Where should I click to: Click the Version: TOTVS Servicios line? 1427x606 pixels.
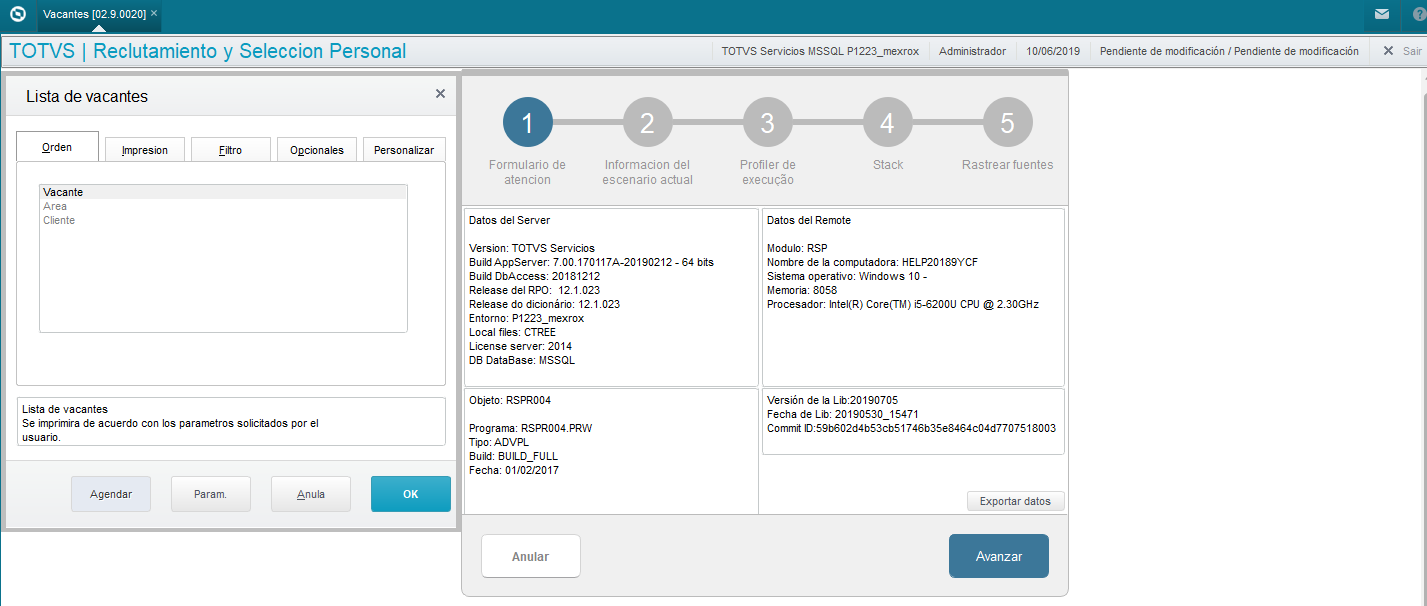[532, 248]
